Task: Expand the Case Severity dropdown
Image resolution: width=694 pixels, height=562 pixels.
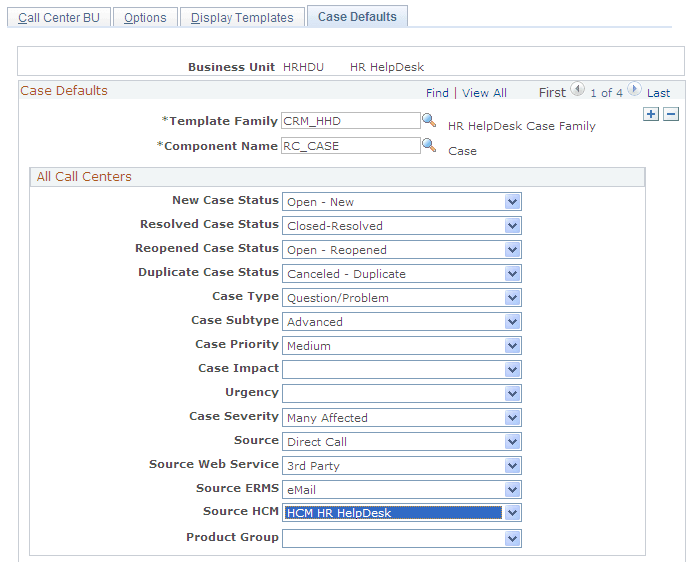Action: click(402, 417)
